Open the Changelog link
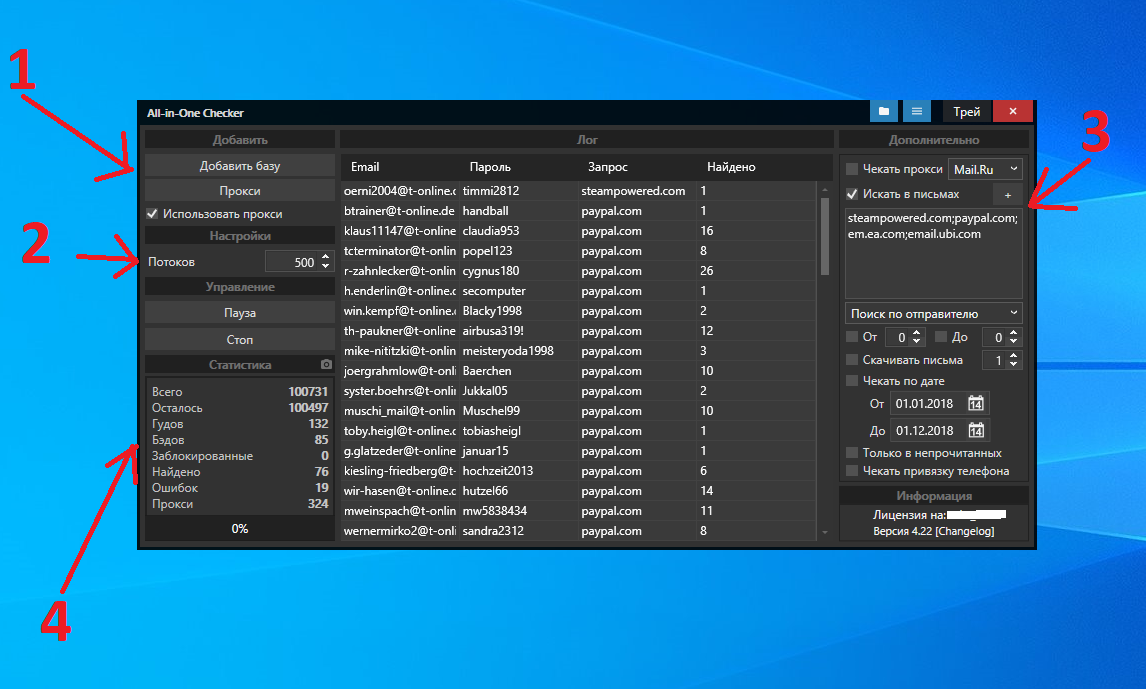1146x689 pixels. pyautogui.click(x=965, y=531)
